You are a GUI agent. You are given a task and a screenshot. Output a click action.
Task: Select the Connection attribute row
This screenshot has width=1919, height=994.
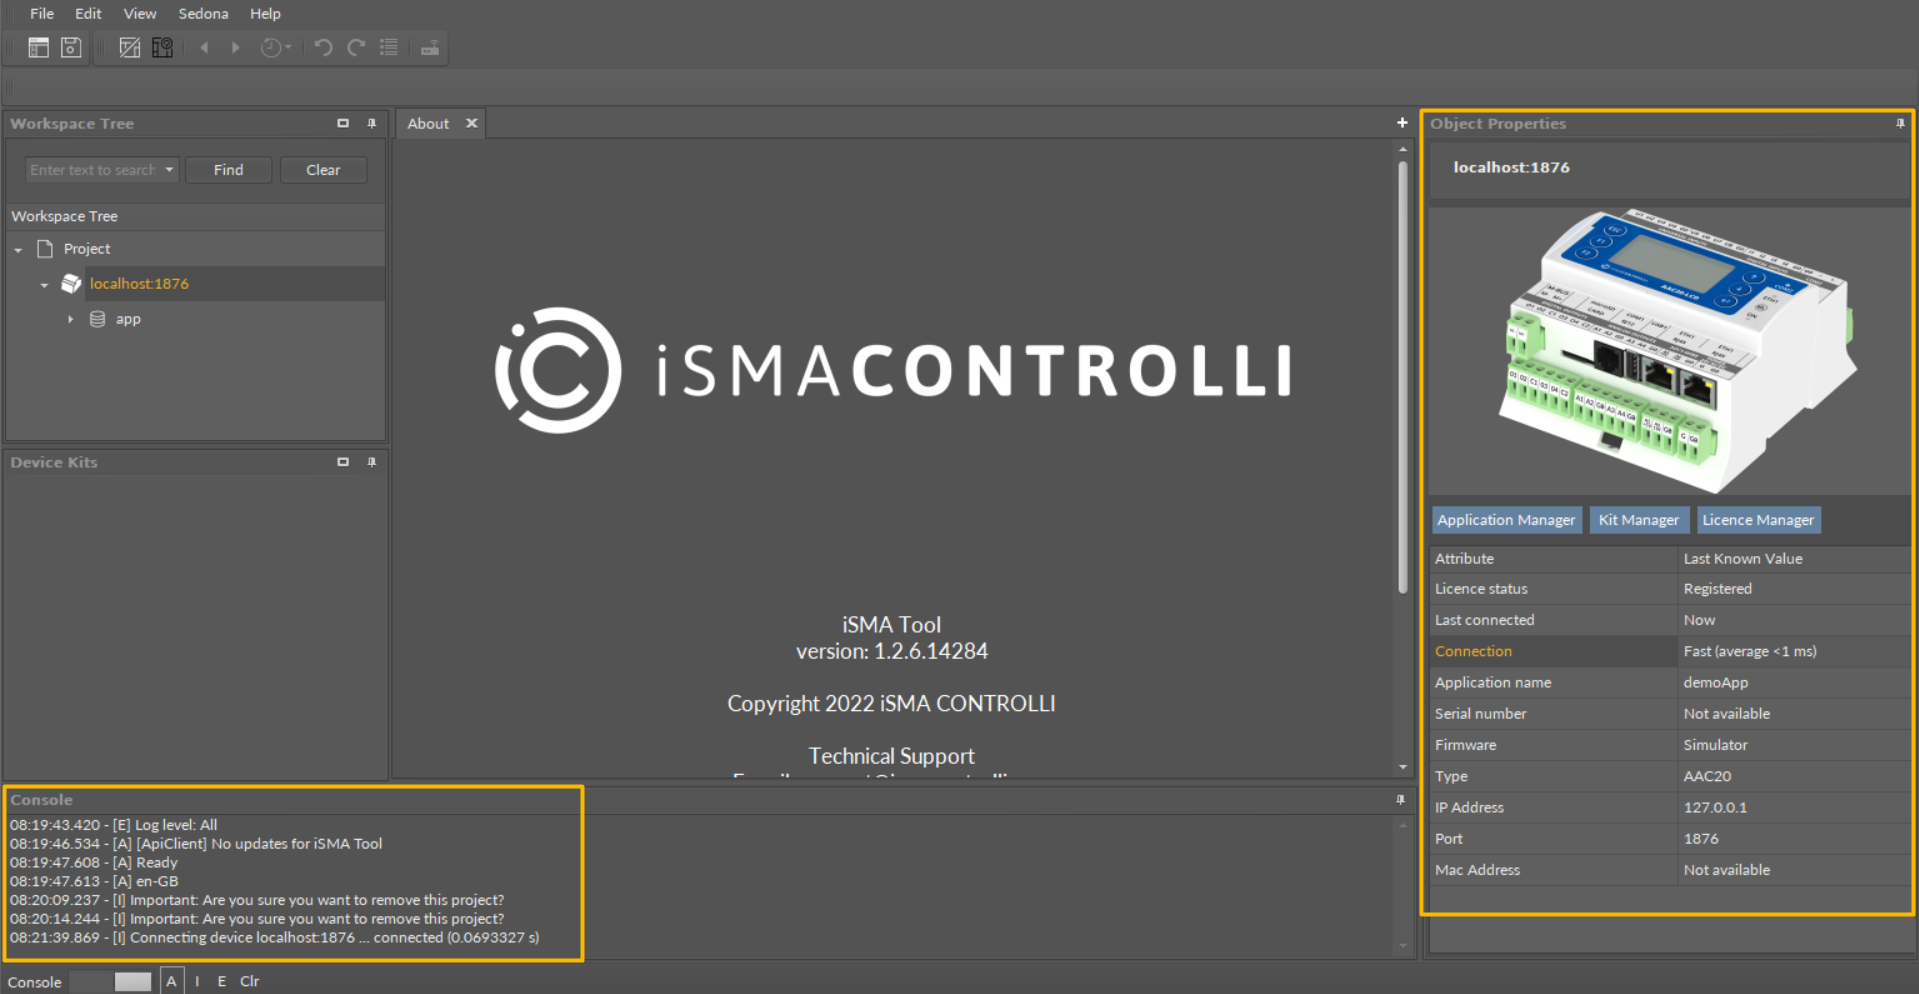coord(1669,651)
